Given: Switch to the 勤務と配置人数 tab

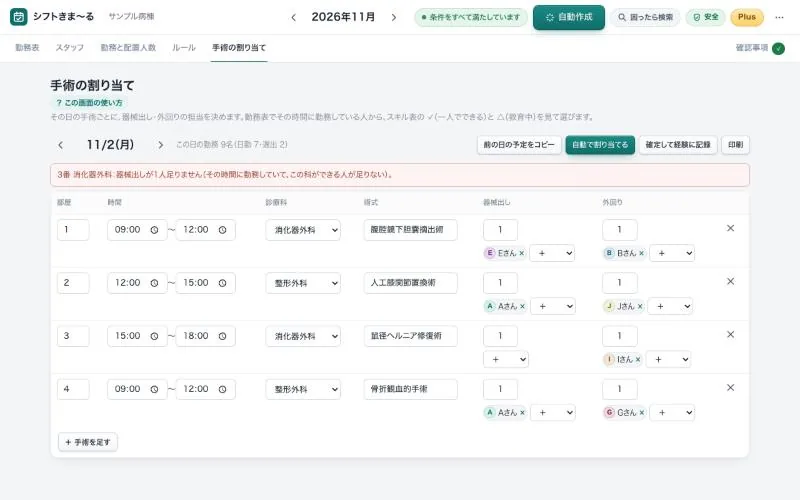Looking at the screenshot, I should point(128,48).
